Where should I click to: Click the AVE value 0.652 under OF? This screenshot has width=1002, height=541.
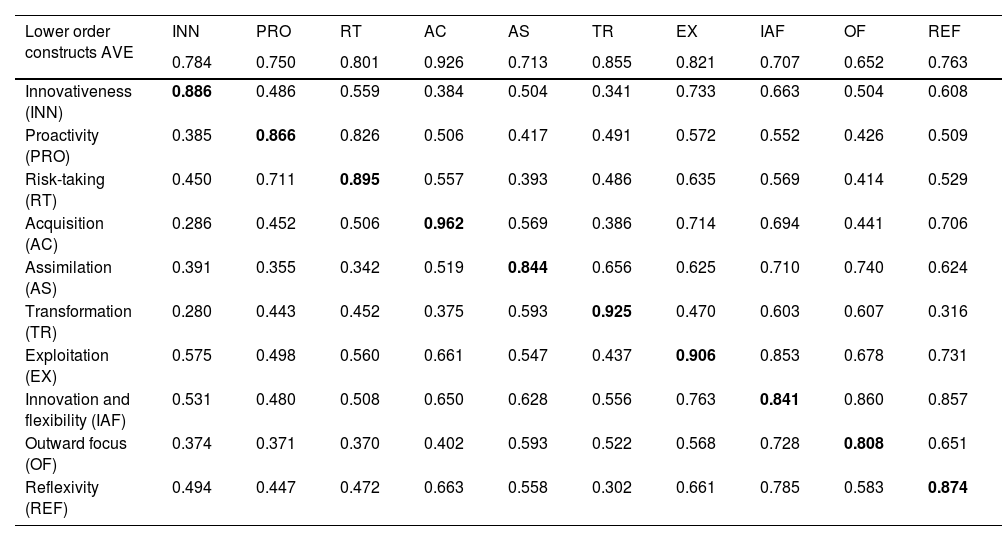coord(864,62)
